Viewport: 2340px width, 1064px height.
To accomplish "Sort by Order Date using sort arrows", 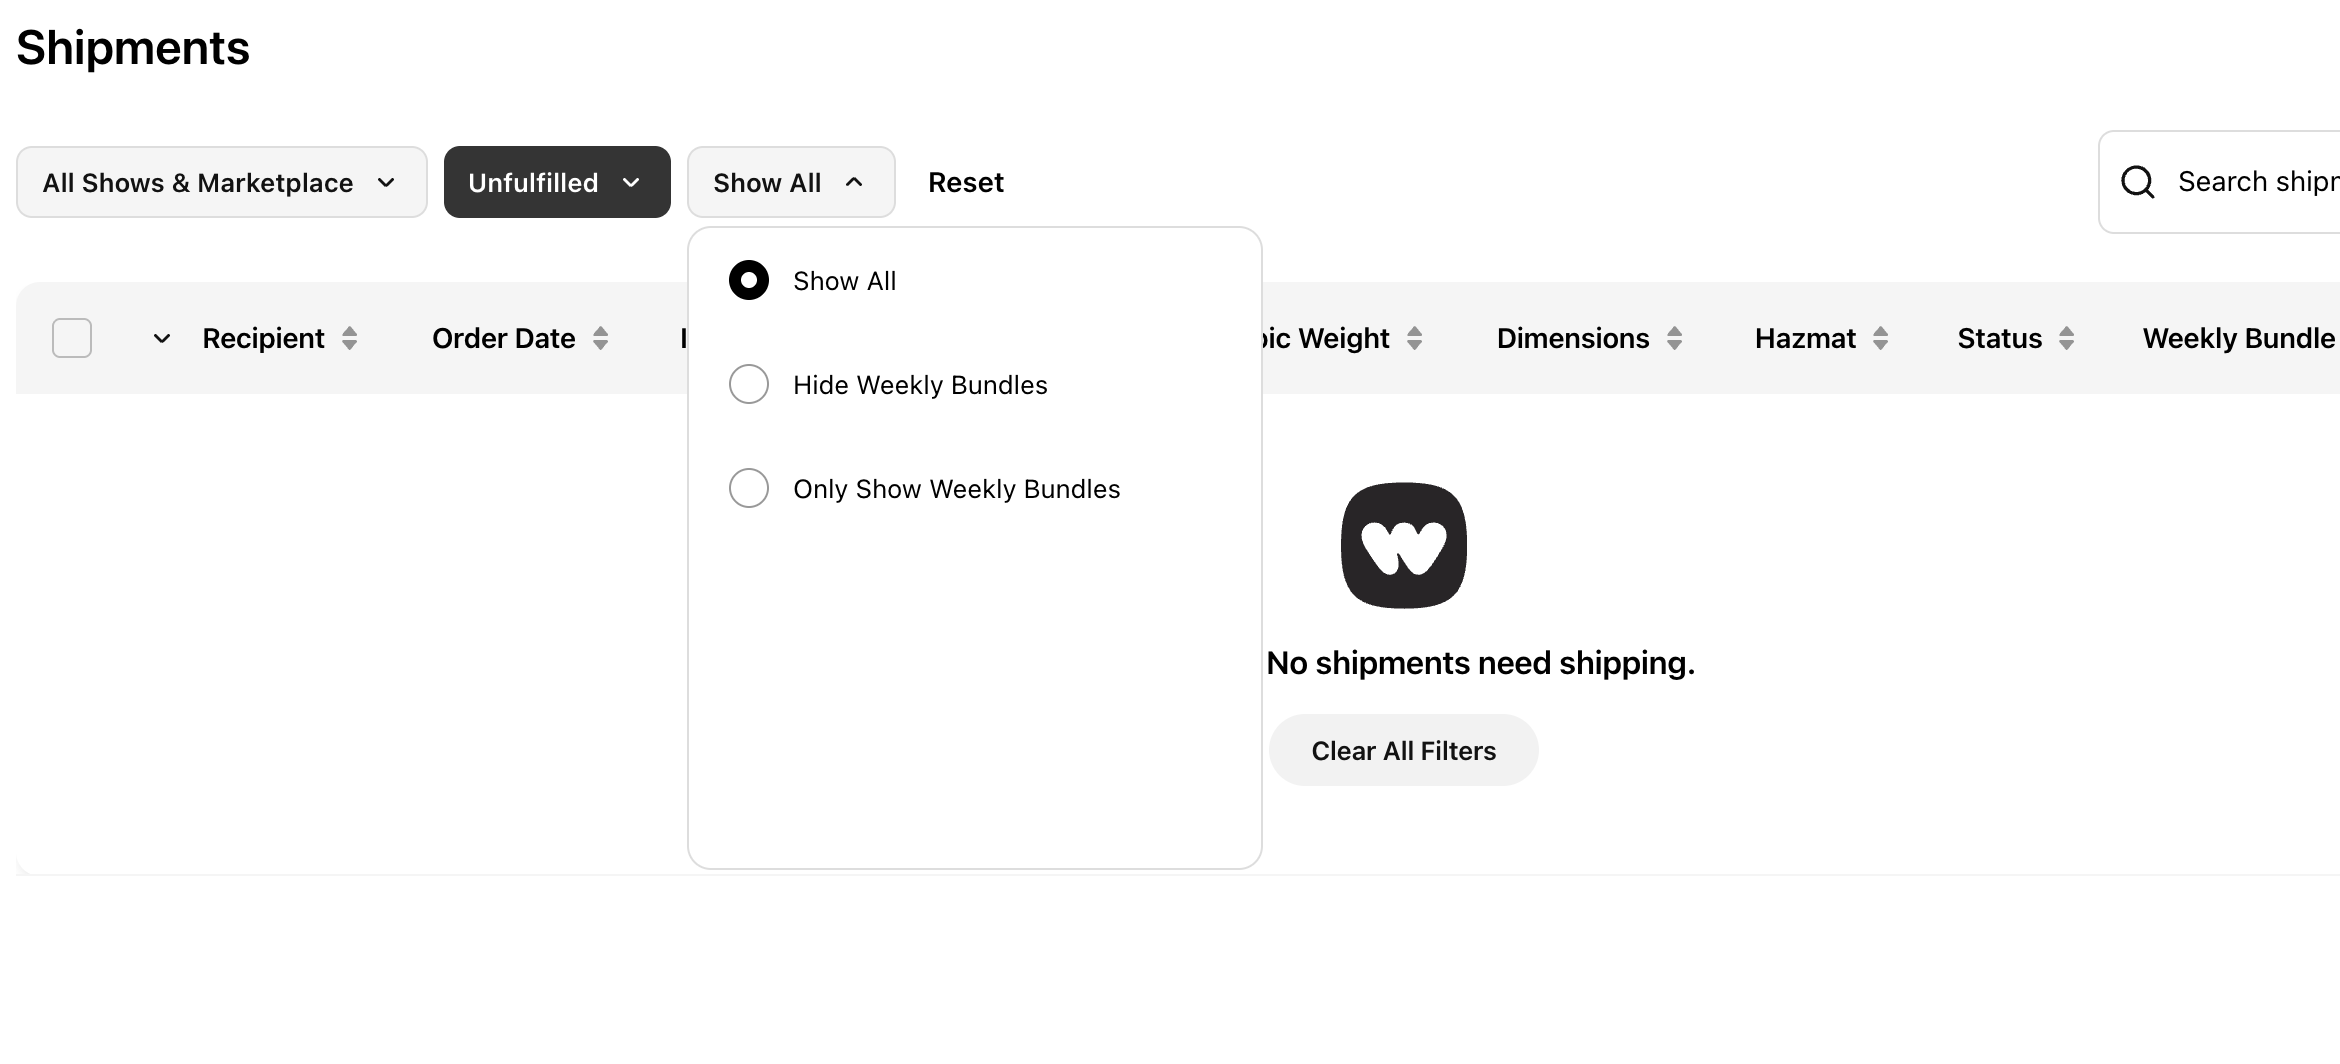I will (600, 338).
